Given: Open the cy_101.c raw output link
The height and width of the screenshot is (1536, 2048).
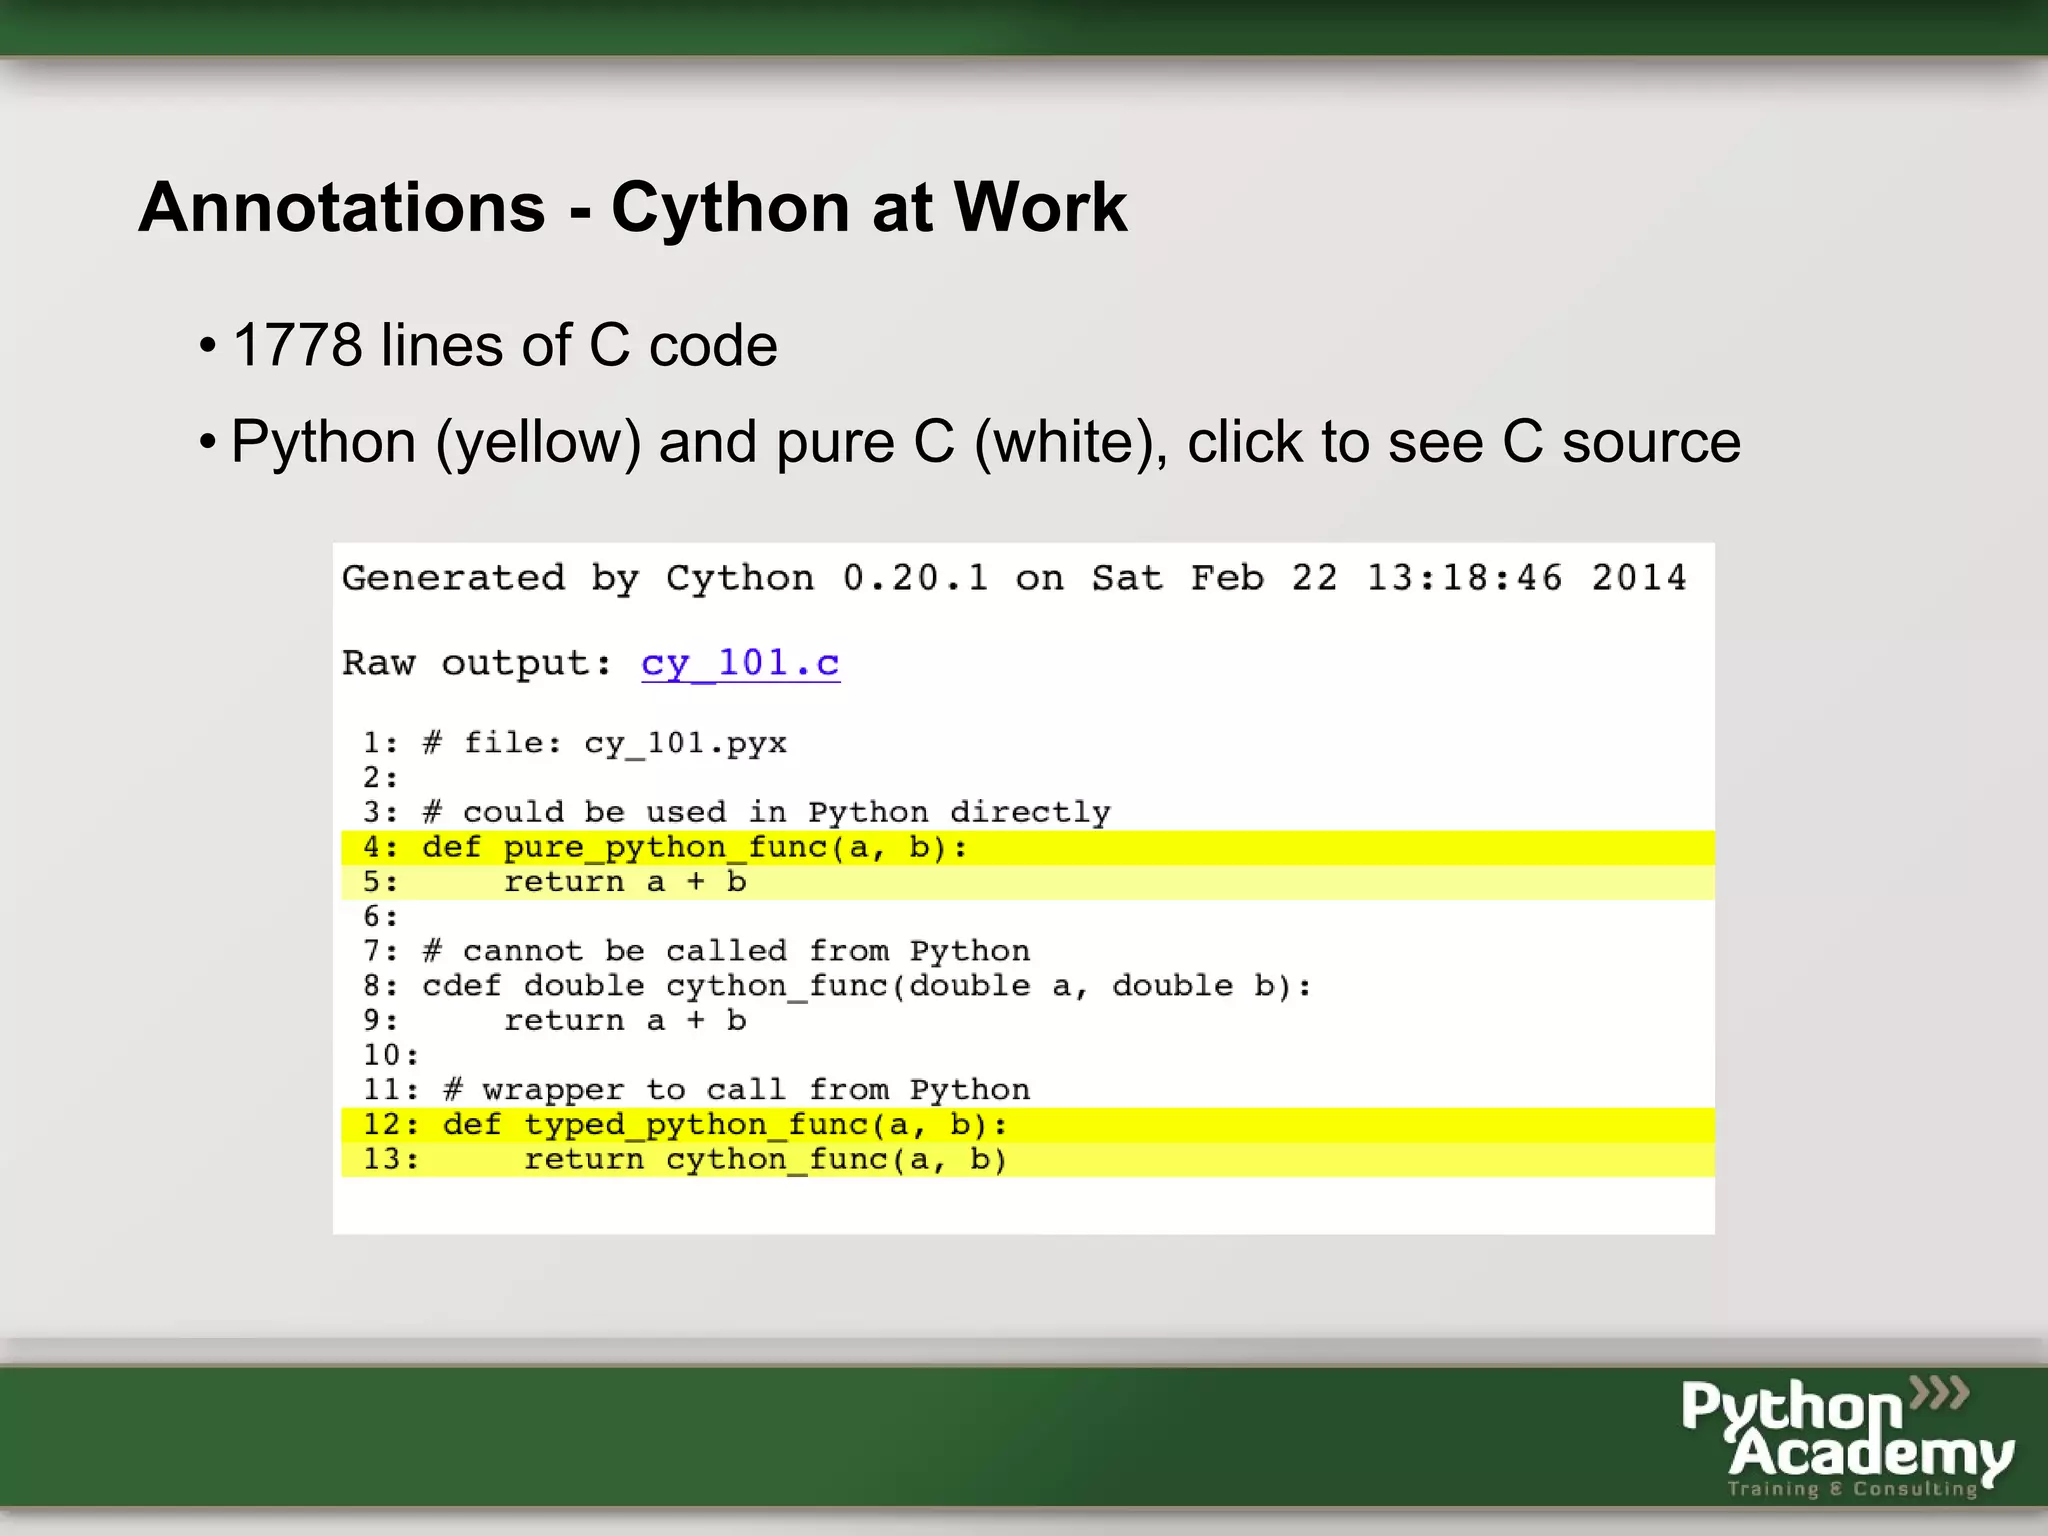Looking at the screenshot, I should point(740,664).
